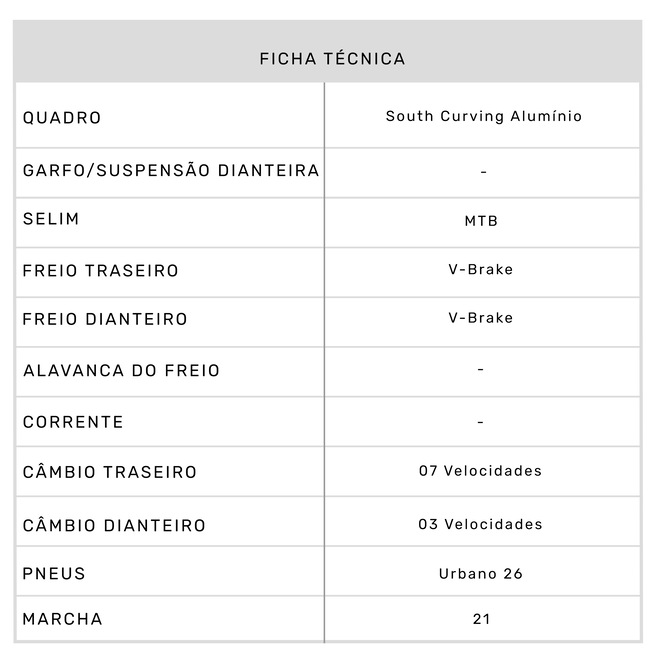Viewport: 660px width, 660px height.
Task: Select the 03 Velocidades value
Action: (480, 524)
